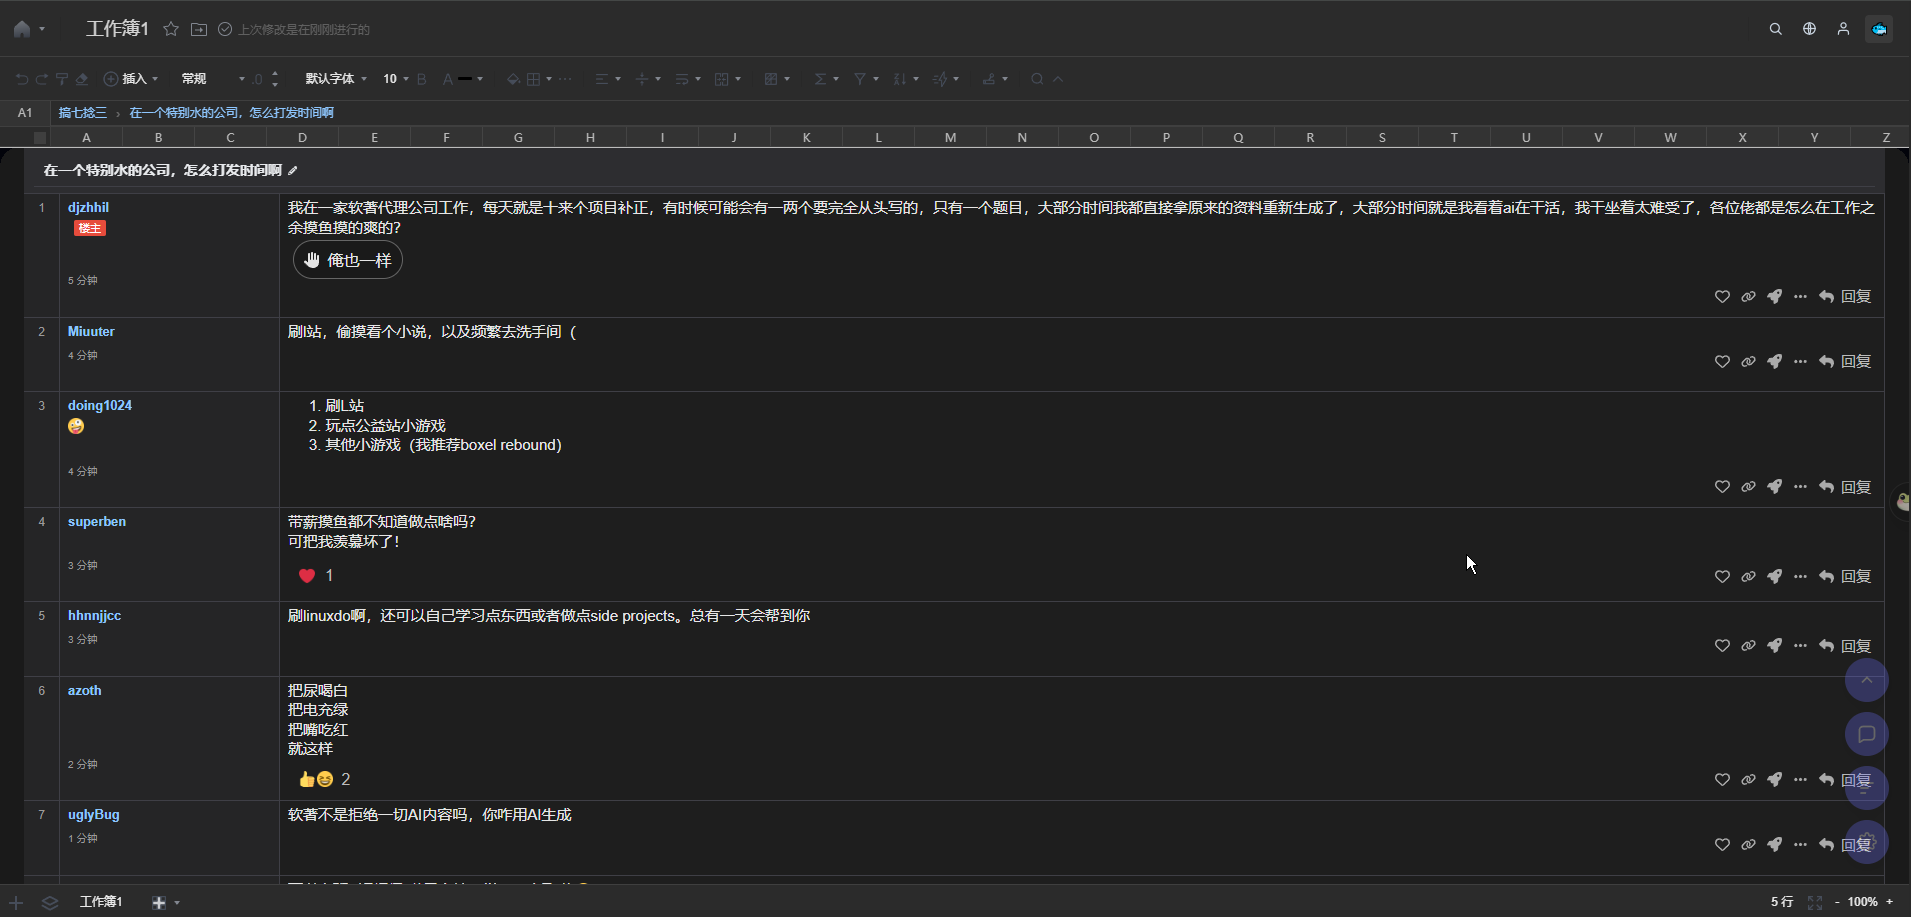Open the filter funnel dropdown
Viewport: 1911px width, 917px height.
866,79
